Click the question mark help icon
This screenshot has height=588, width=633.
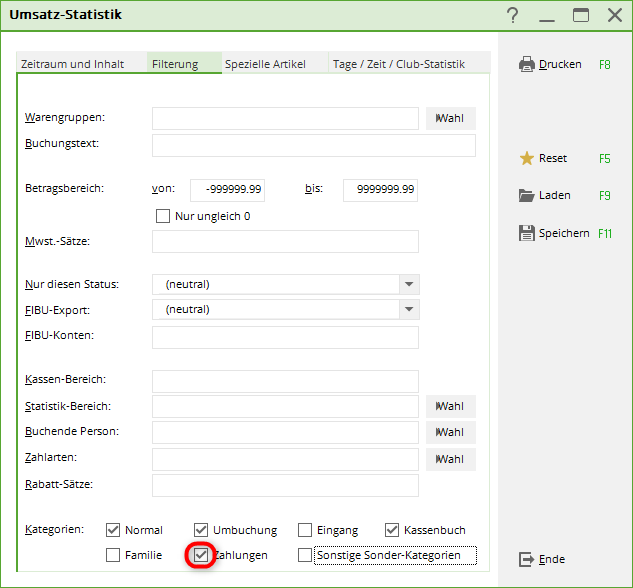coord(513,15)
